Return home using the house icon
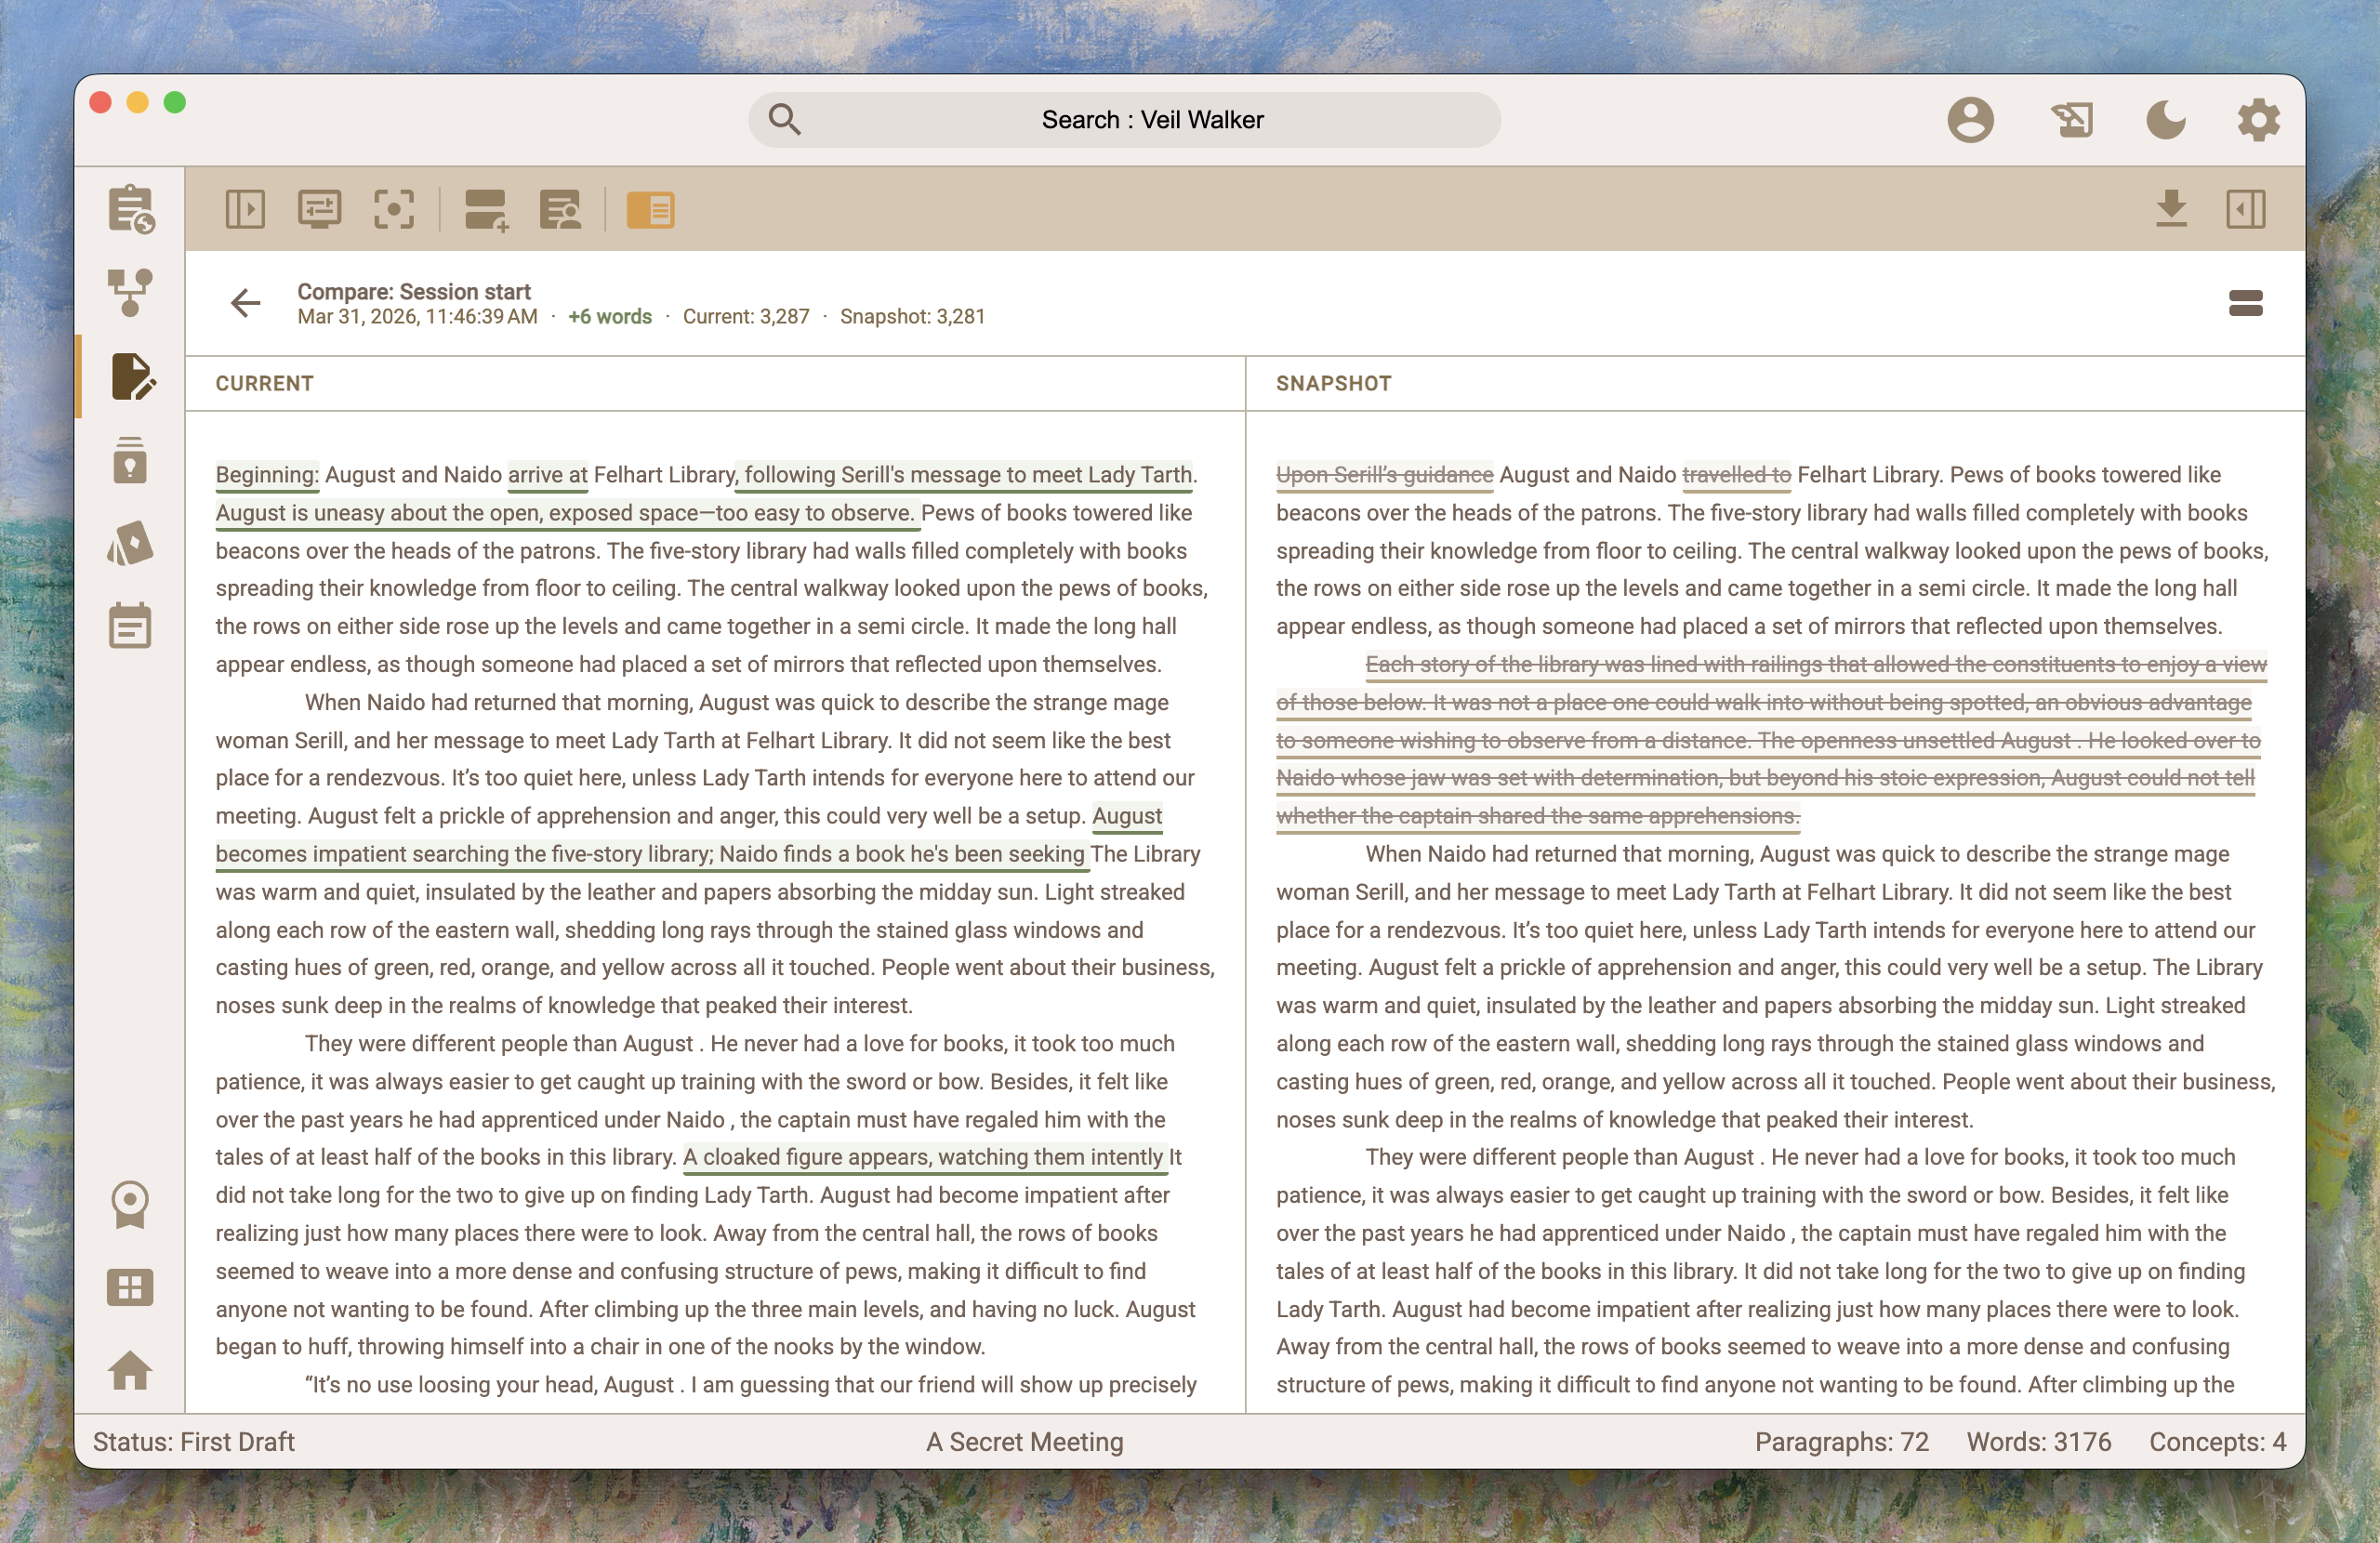 pyautogui.click(x=131, y=1371)
